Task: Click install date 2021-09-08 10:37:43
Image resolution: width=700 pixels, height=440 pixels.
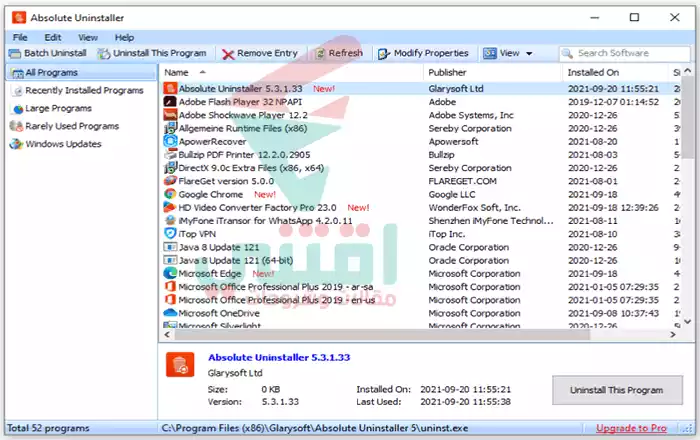Action: click(x=613, y=313)
